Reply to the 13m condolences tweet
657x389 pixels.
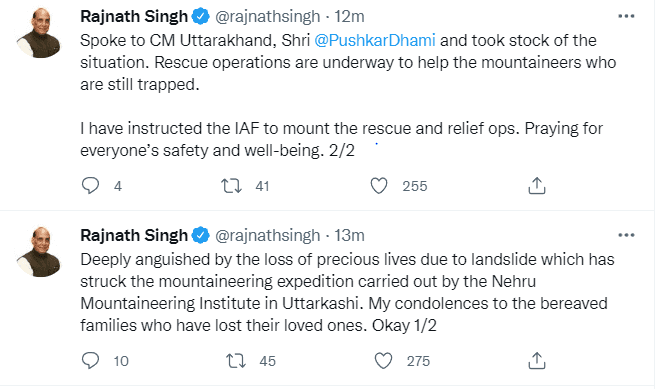tap(90, 360)
